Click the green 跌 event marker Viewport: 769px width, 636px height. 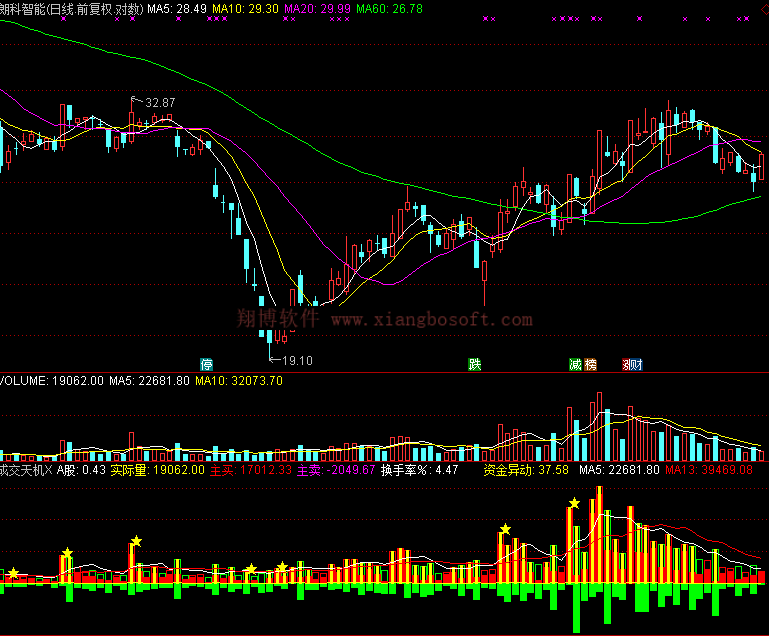(x=474, y=365)
